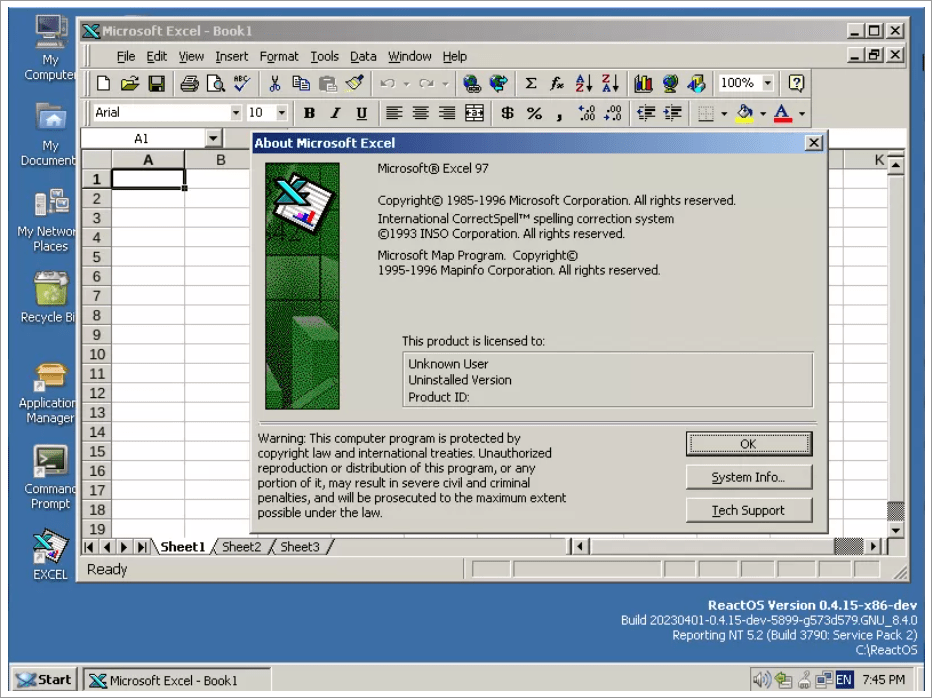
Task: Open the font size dropdown
Action: (281, 113)
